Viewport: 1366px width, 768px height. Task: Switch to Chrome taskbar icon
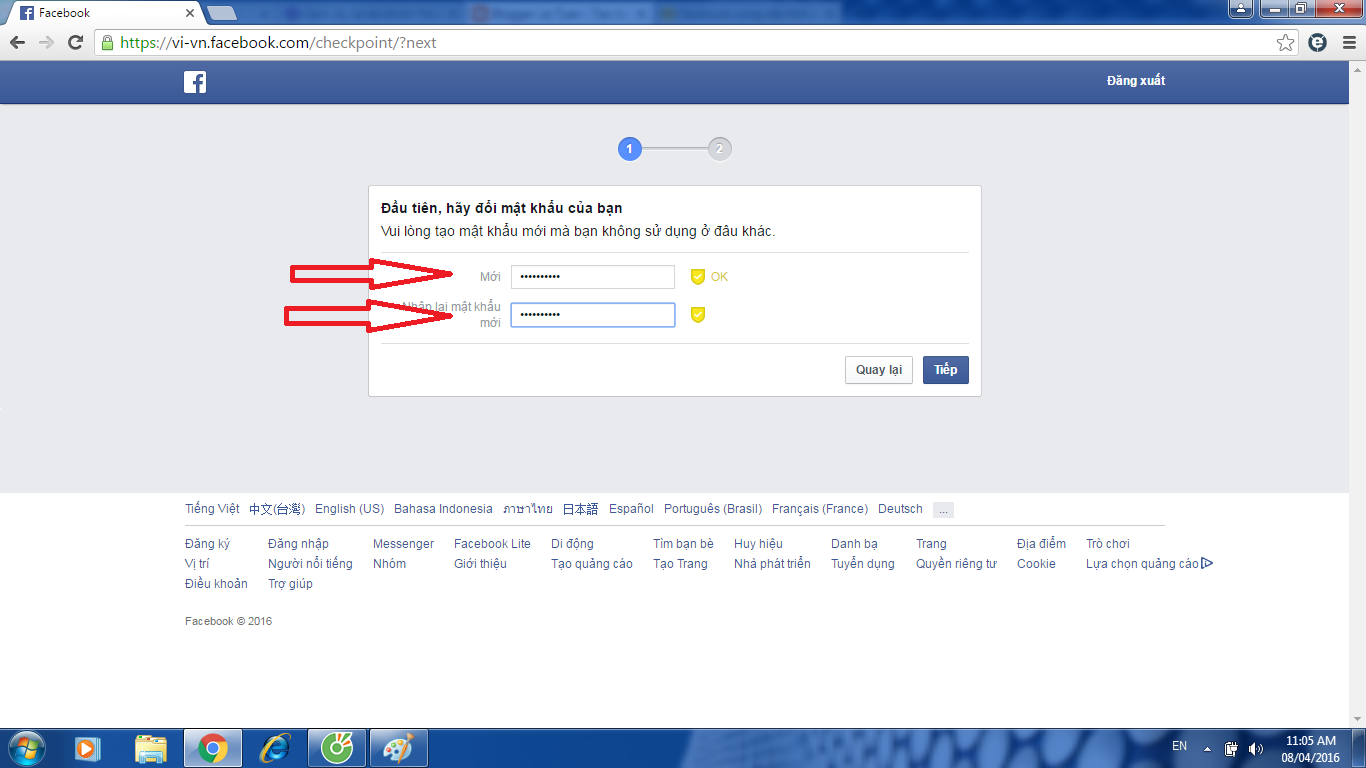pyautogui.click(x=212, y=748)
